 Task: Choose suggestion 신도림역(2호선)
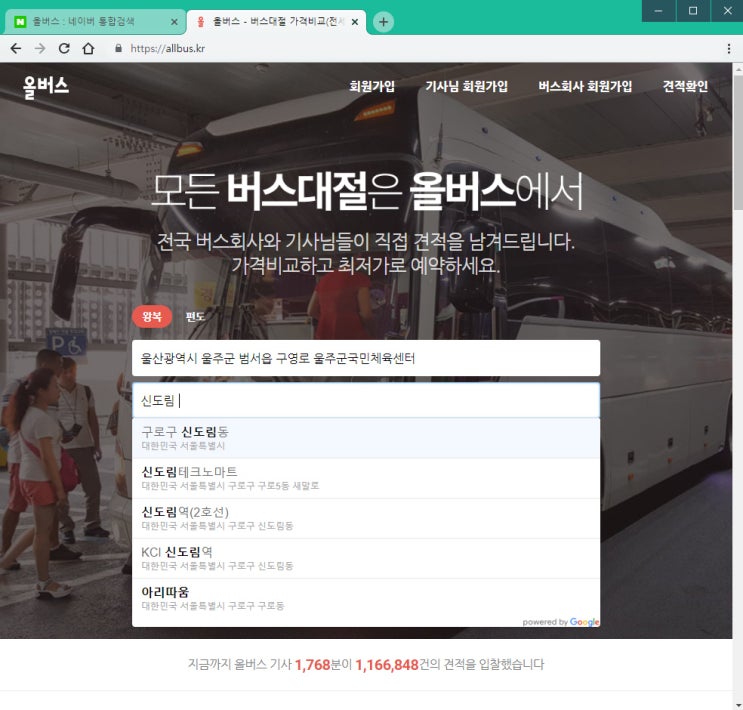click(366, 518)
